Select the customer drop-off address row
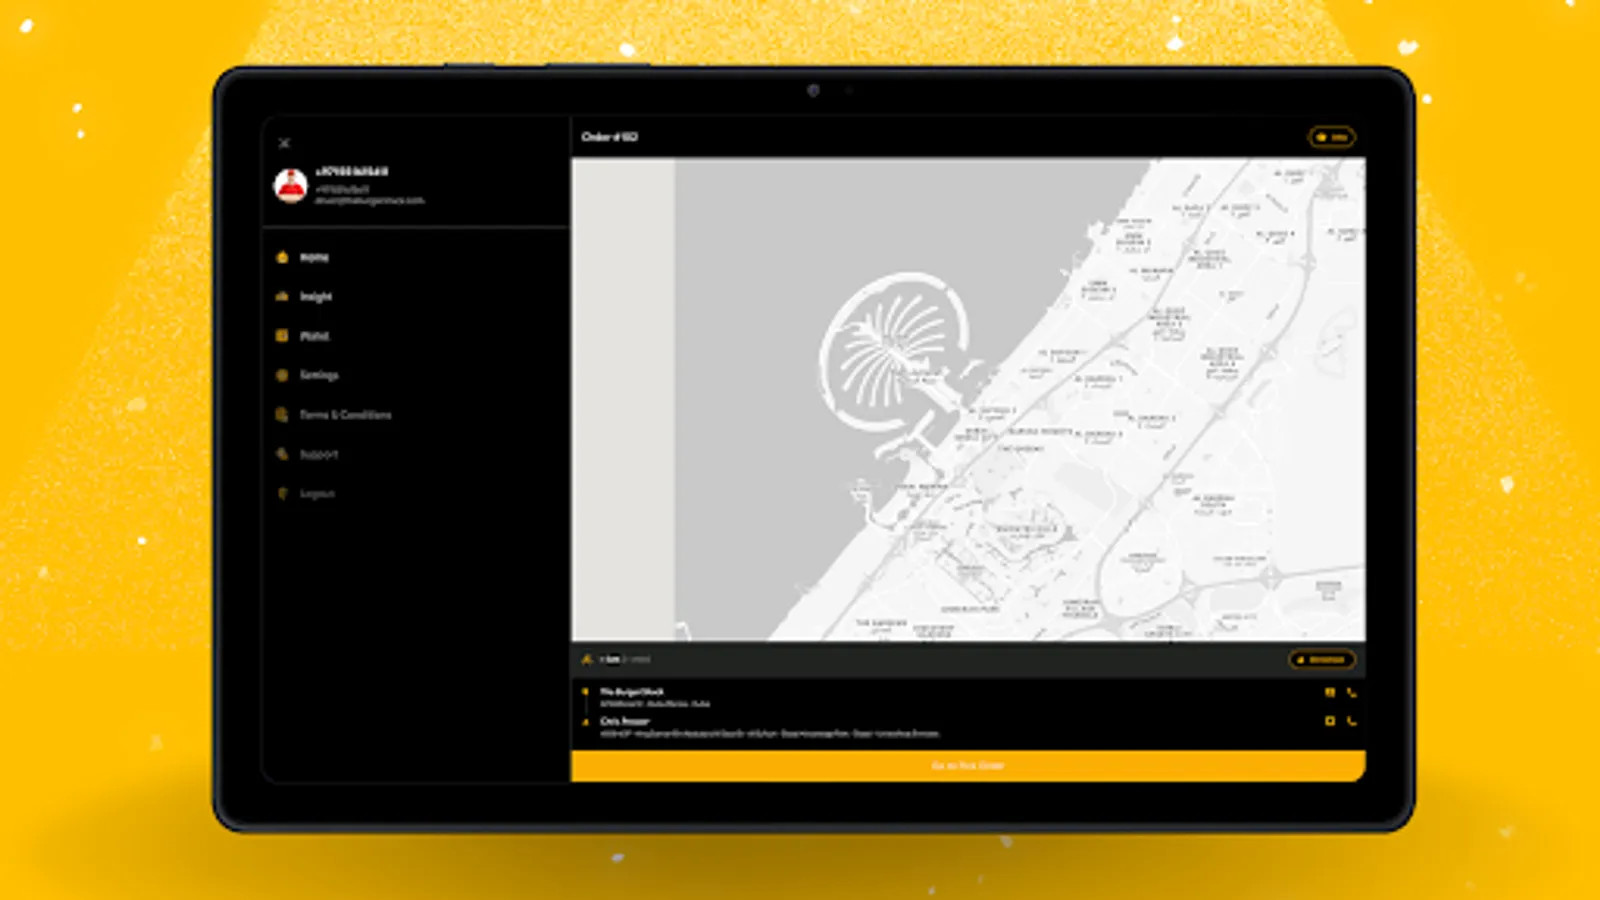 point(968,727)
